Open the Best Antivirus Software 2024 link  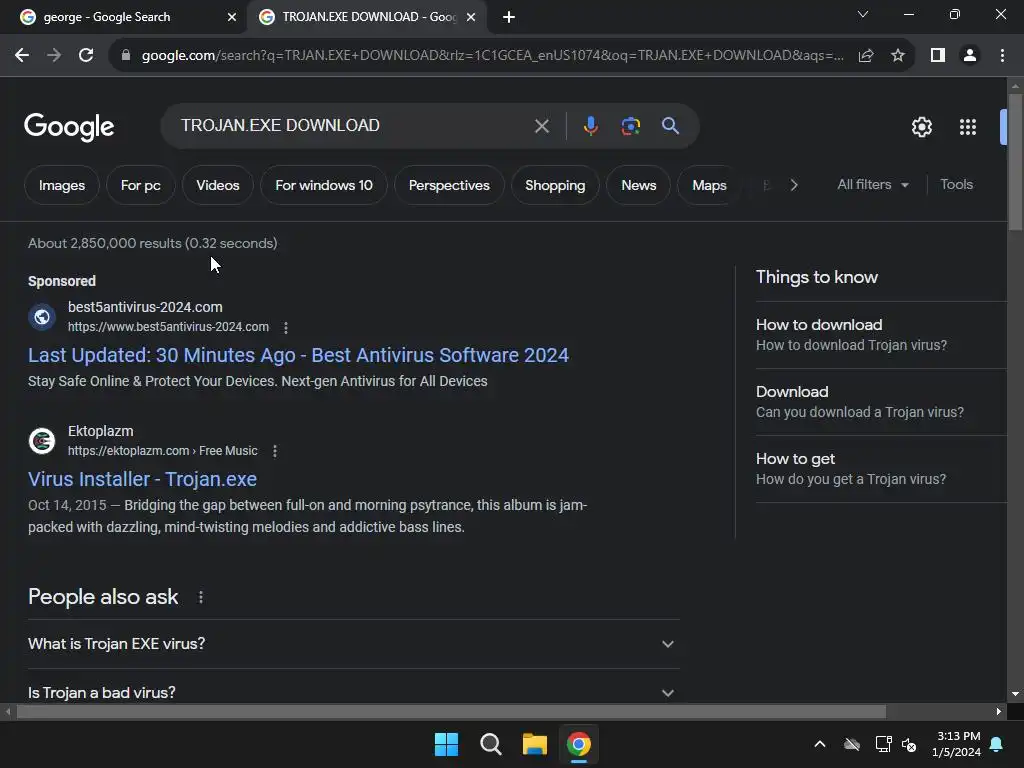[298, 355]
